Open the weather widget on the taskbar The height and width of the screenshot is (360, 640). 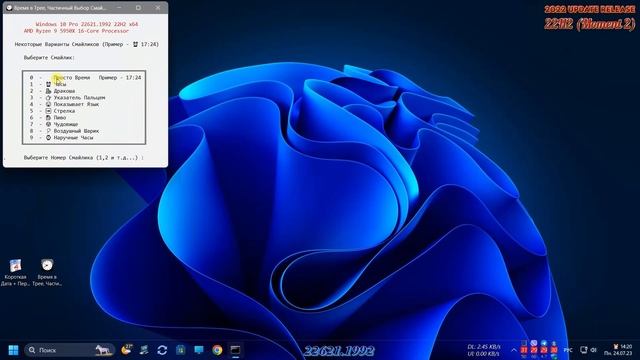[x=127, y=350]
